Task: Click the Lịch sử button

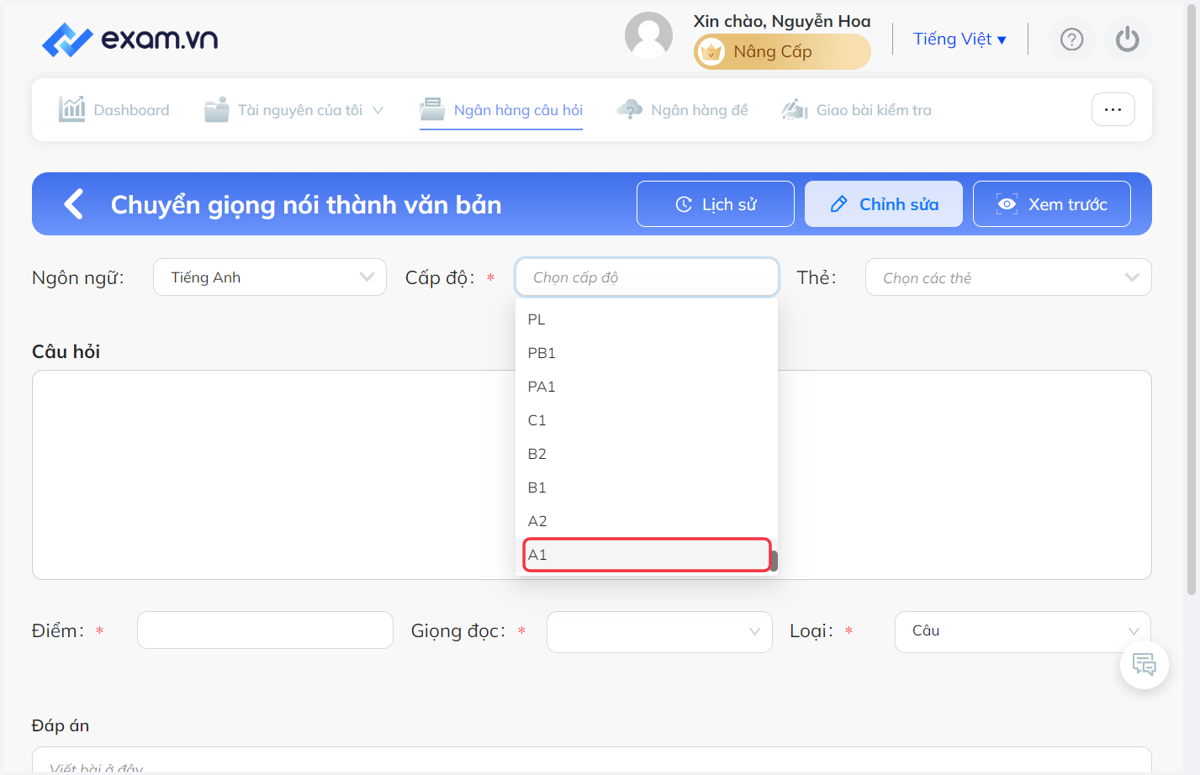Action: tap(716, 204)
